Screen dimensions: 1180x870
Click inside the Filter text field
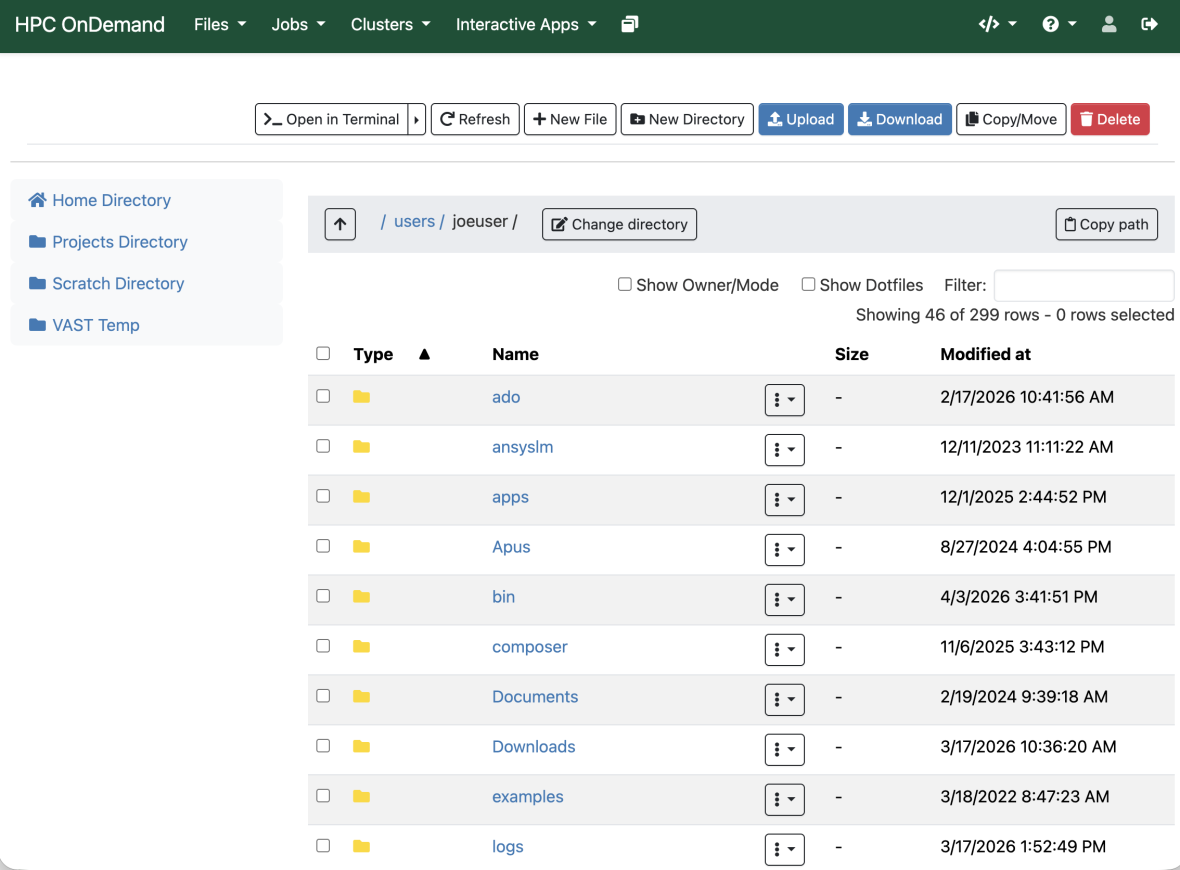1083,285
